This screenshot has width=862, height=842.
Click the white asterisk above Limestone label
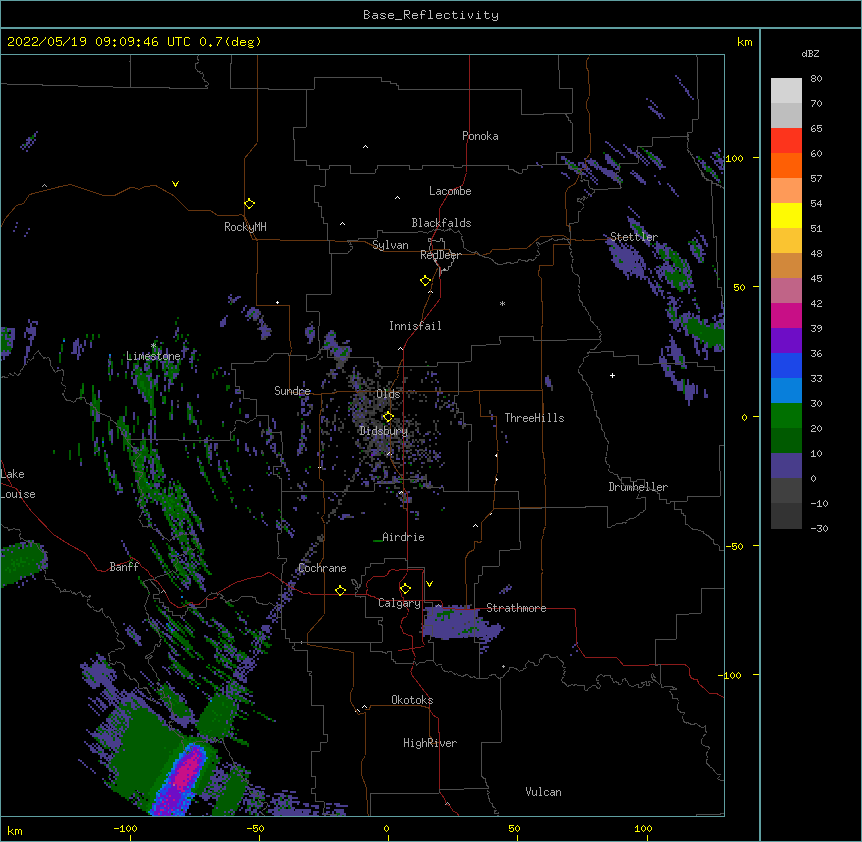tap(153, 346)
